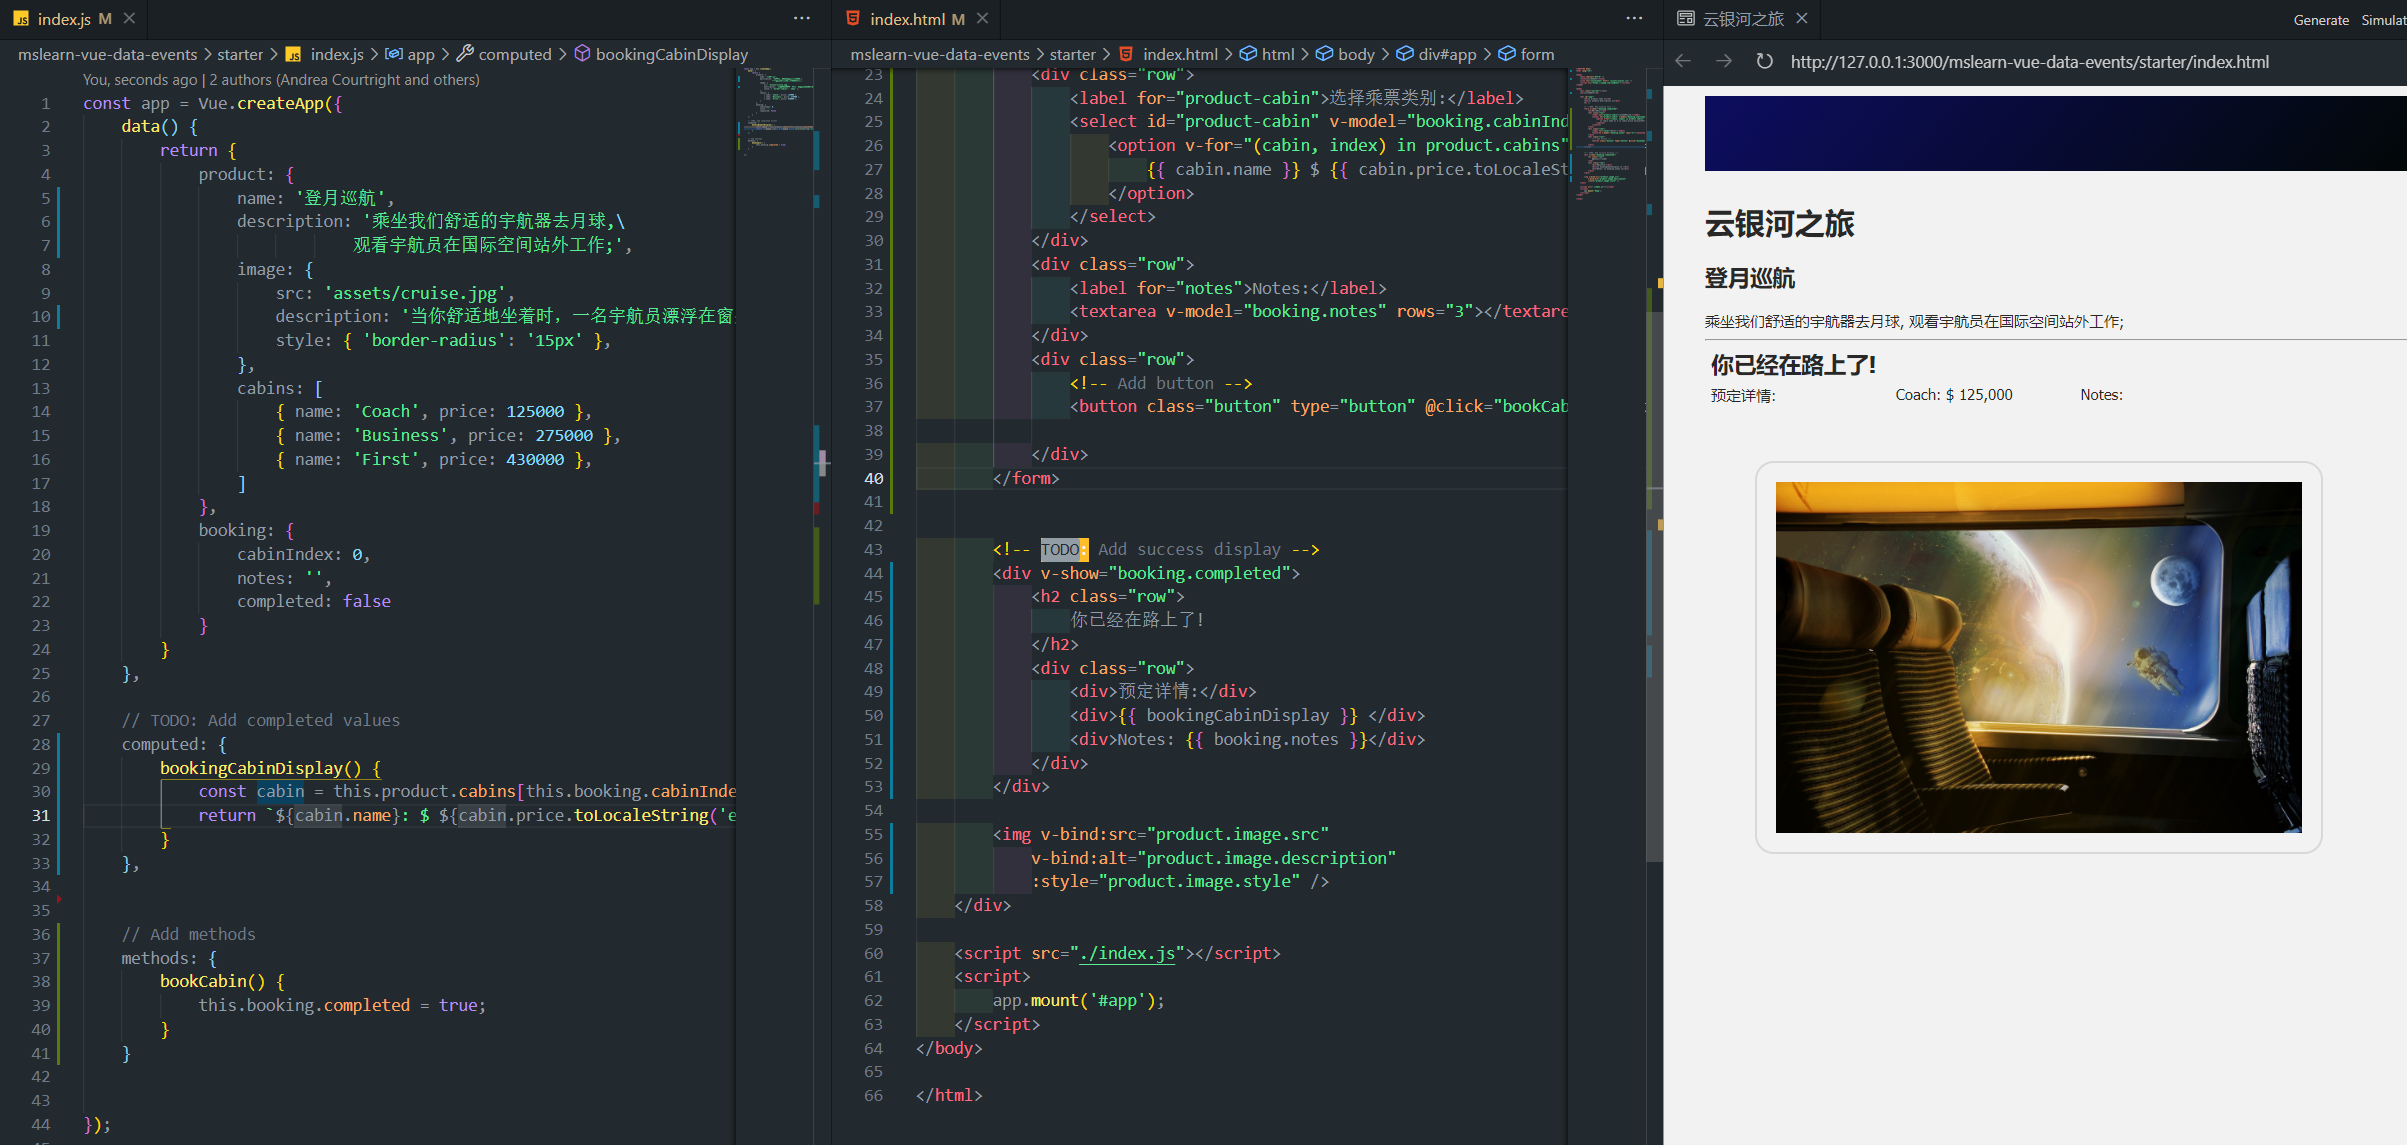Open mslearn-vue-data-events breadcrumb in index.js

tap(107, 54)
